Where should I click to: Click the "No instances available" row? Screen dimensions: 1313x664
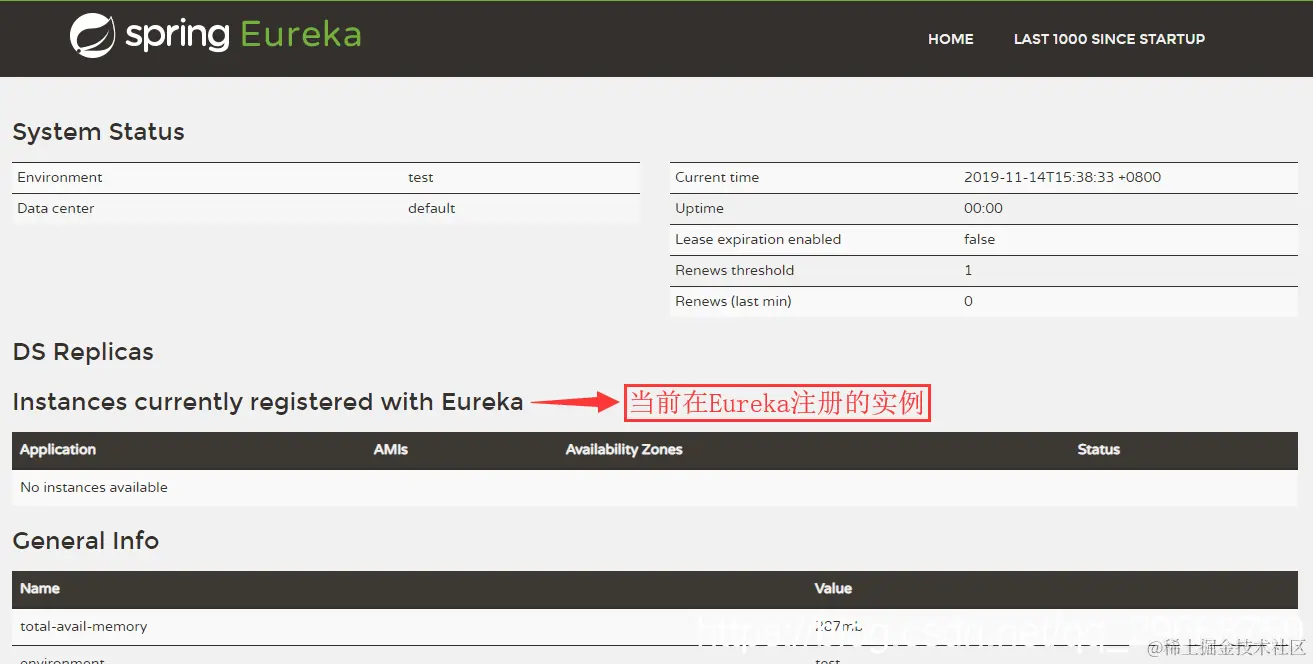(655, 487)
